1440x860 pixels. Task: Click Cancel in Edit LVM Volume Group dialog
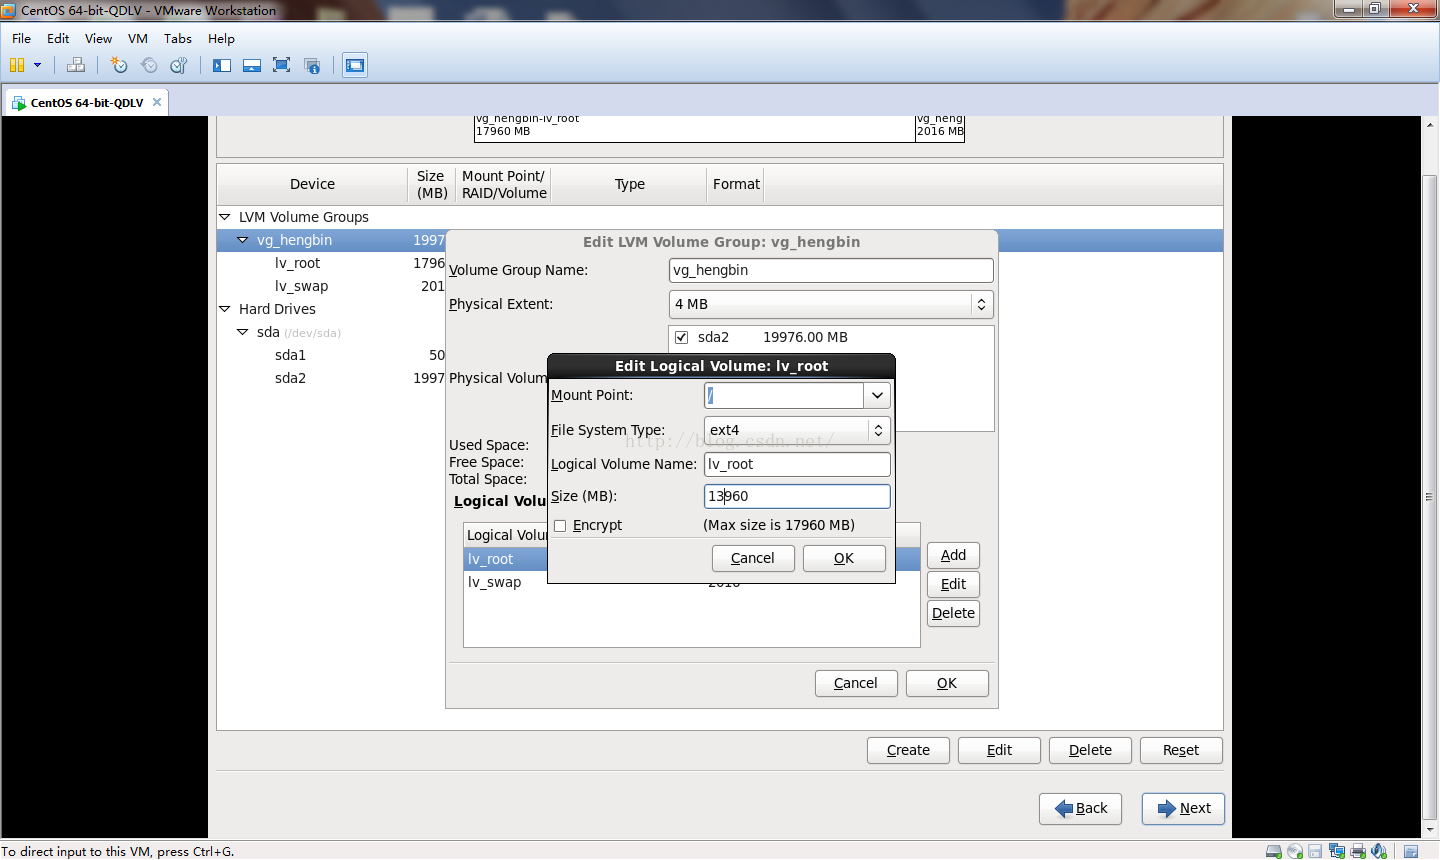click(856, 683)
